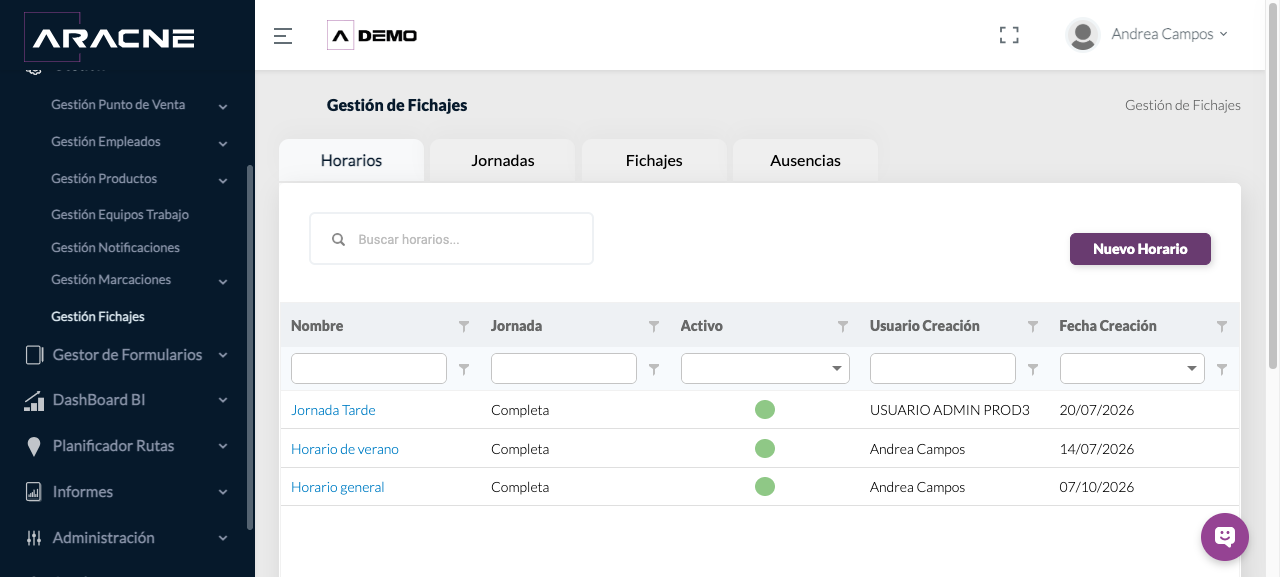Viewport: 1280px width, 577px height.
Task: Click the Planificador Rutas pin icon
Action: point(34,446)
